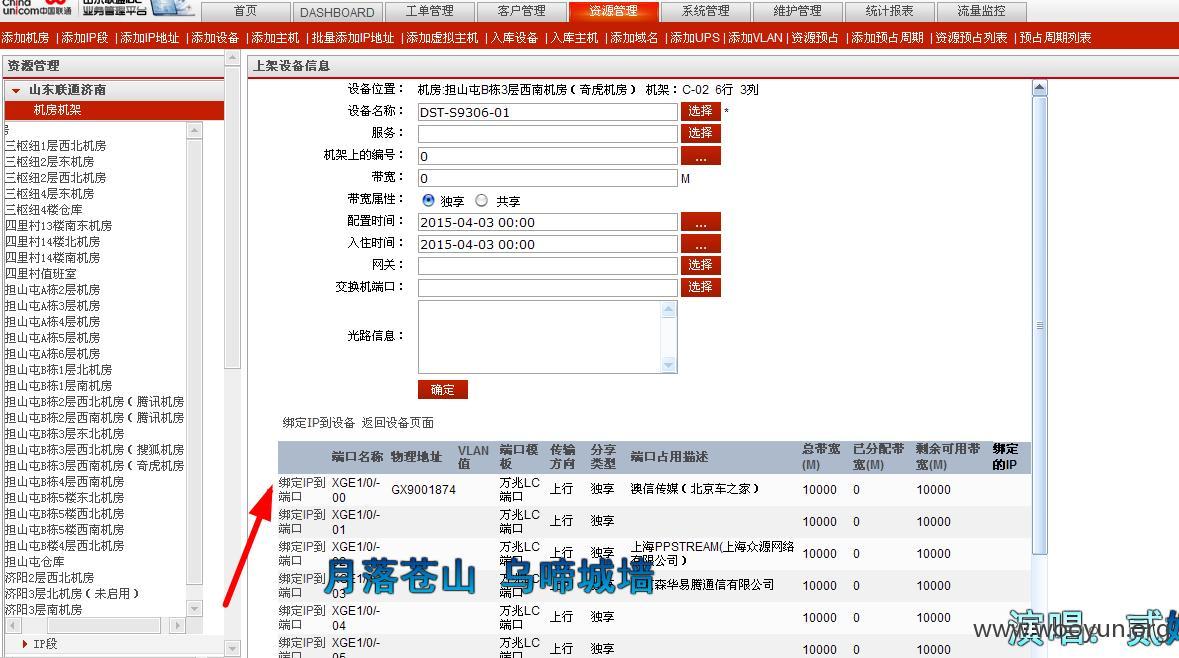
Task: Click the 机架上的编号 input field
Action: click(547, 156)
